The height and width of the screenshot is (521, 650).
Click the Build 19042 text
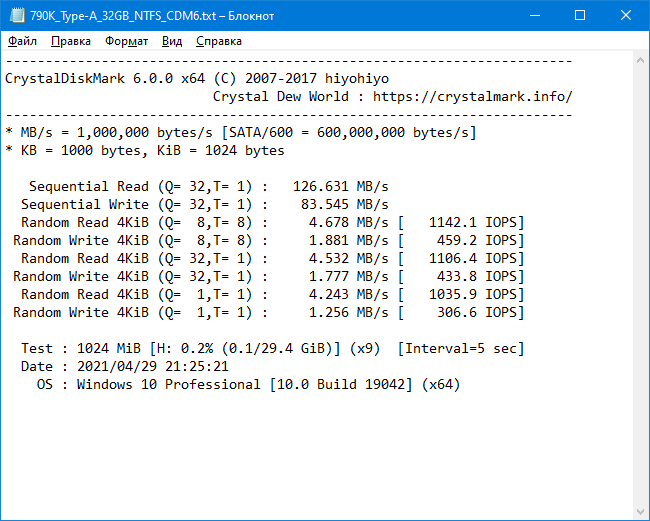(x=361, y=384)
